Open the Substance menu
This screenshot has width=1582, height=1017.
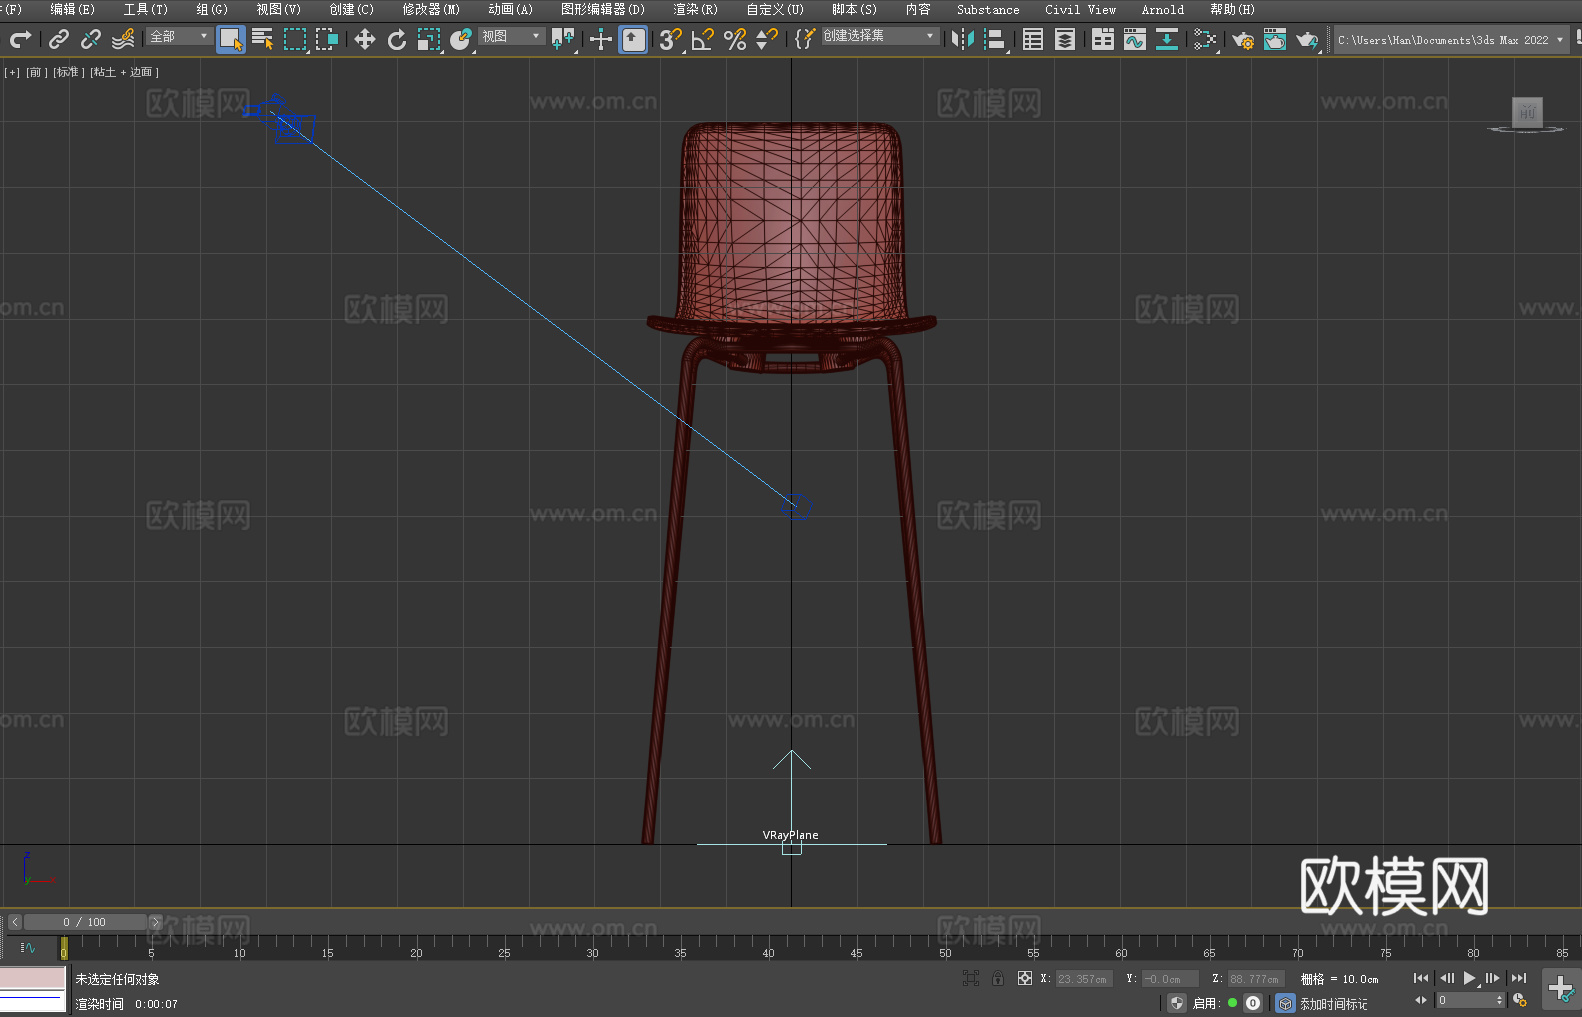(x=988, y=9)
